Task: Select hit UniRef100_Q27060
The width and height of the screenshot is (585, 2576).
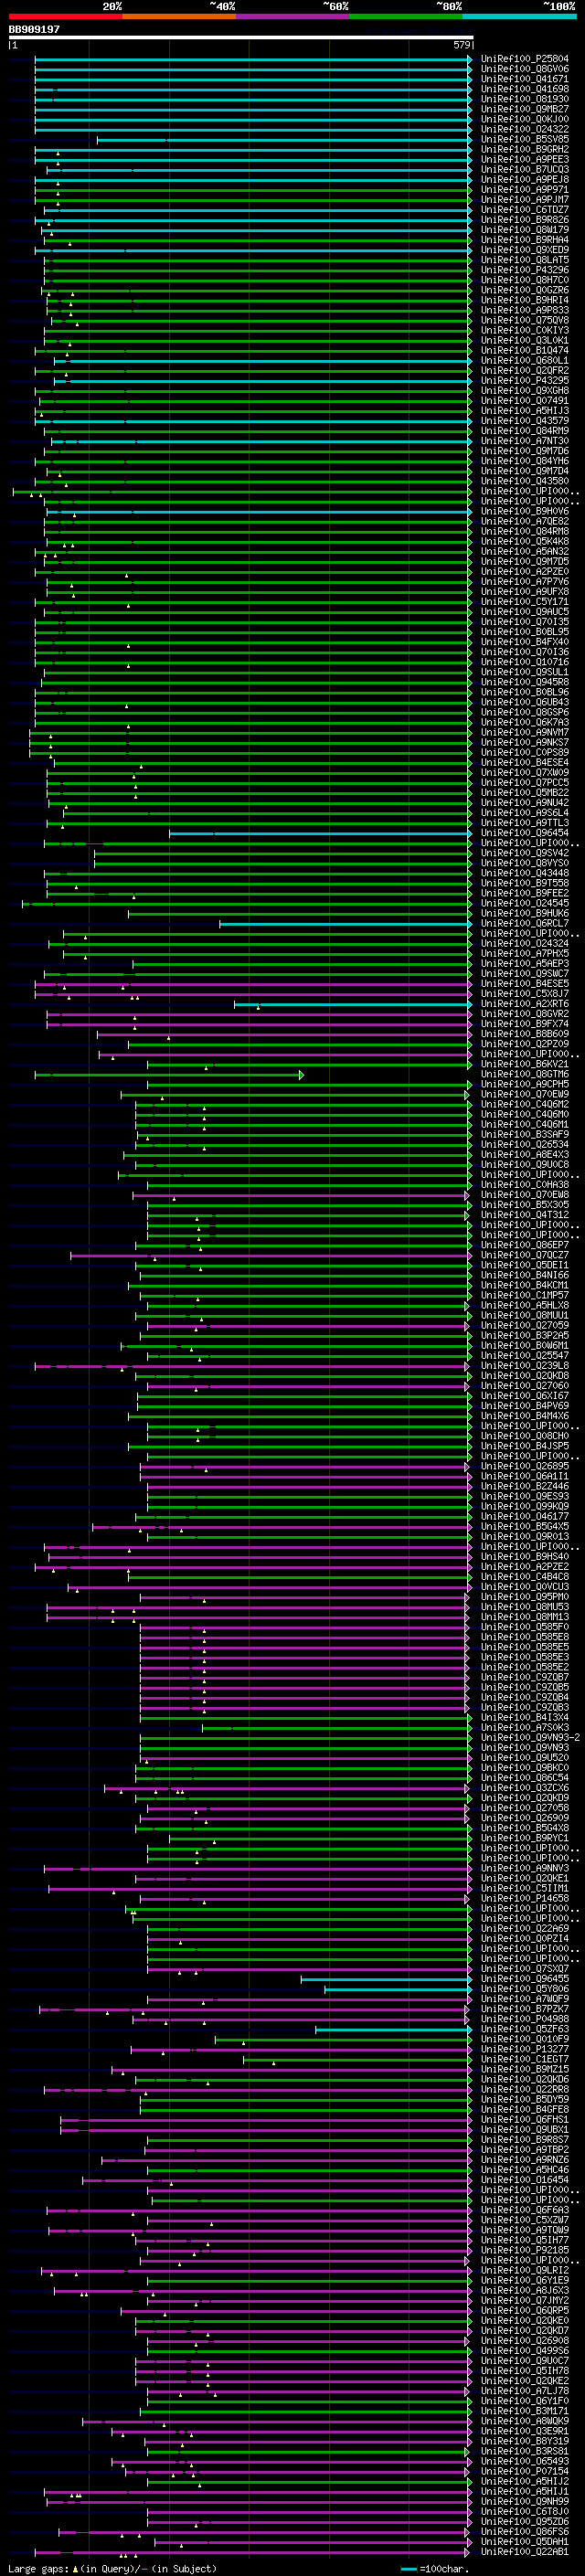Action: point(524,1386)
